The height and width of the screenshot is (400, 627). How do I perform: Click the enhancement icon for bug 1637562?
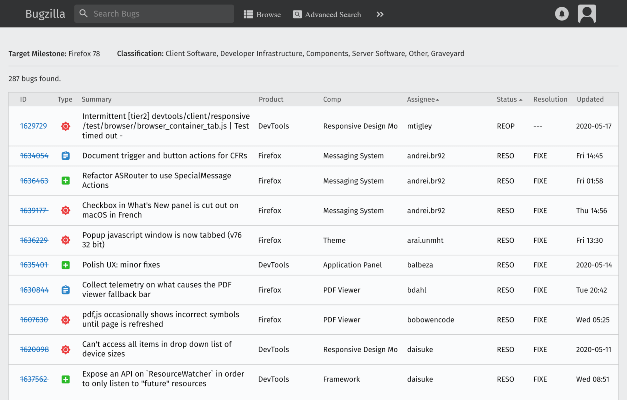[x=66, y=379]
